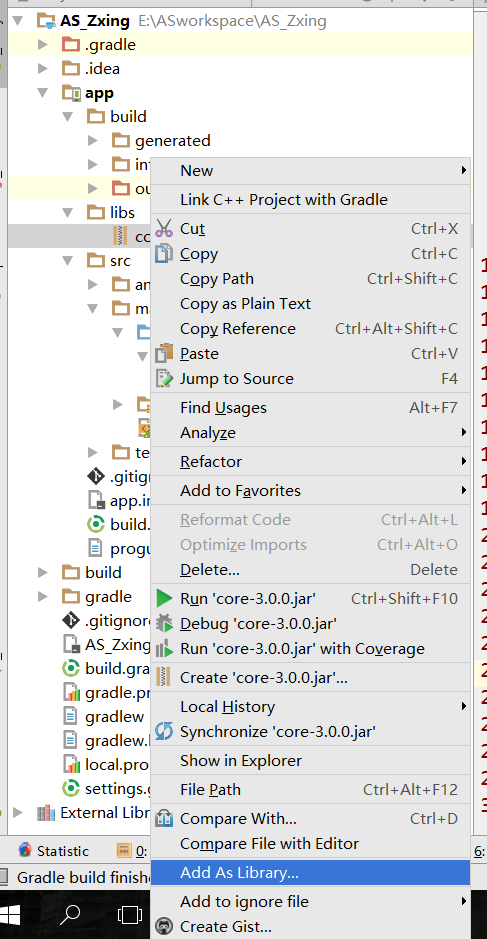This screenshot has height=939, width=487.
Task: Click the Create Gist GitHub icon
Action: click(x=164, y=926)
